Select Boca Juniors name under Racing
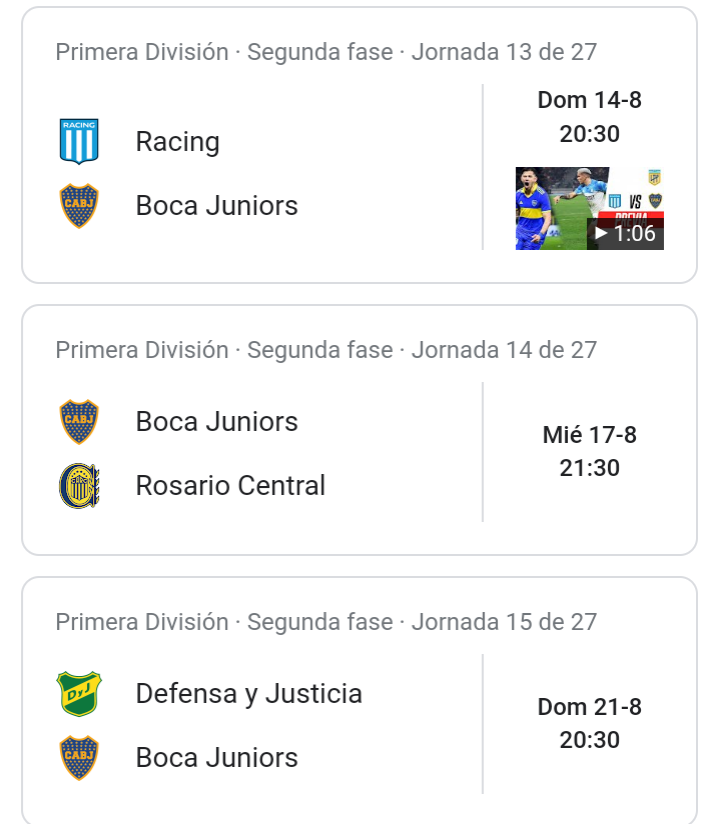Viewport: 719px width, 824px height. (217, 205)
